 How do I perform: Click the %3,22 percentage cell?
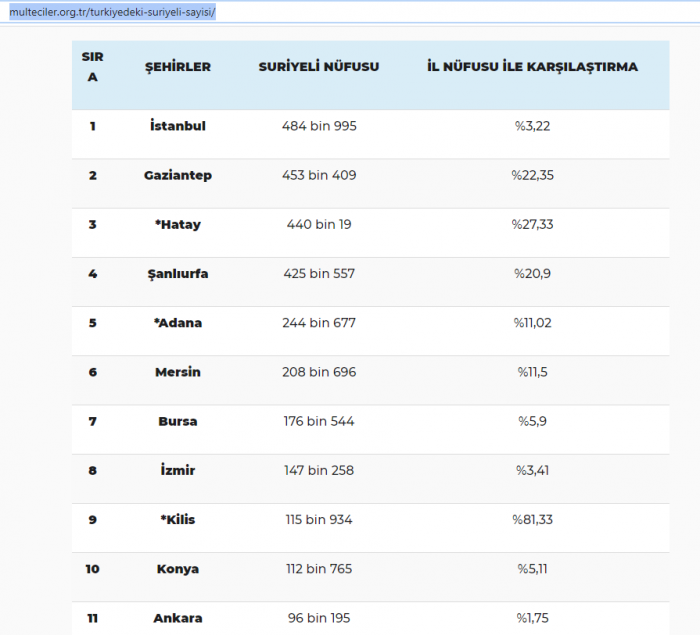(532, 126)
